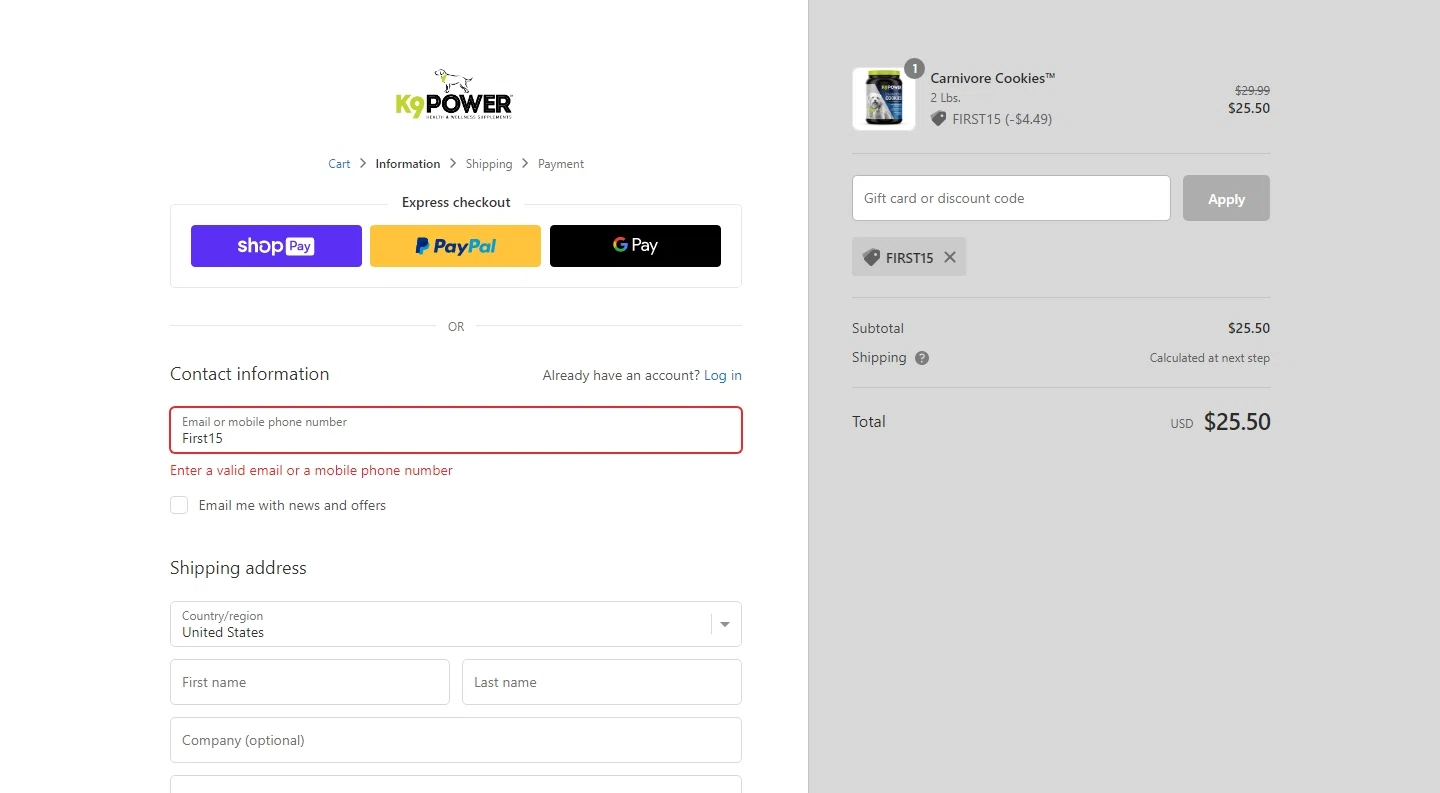Click the '2 Lbs.' product variant text
Viewport: 1440px width, 793px height.
click(946, 98)
